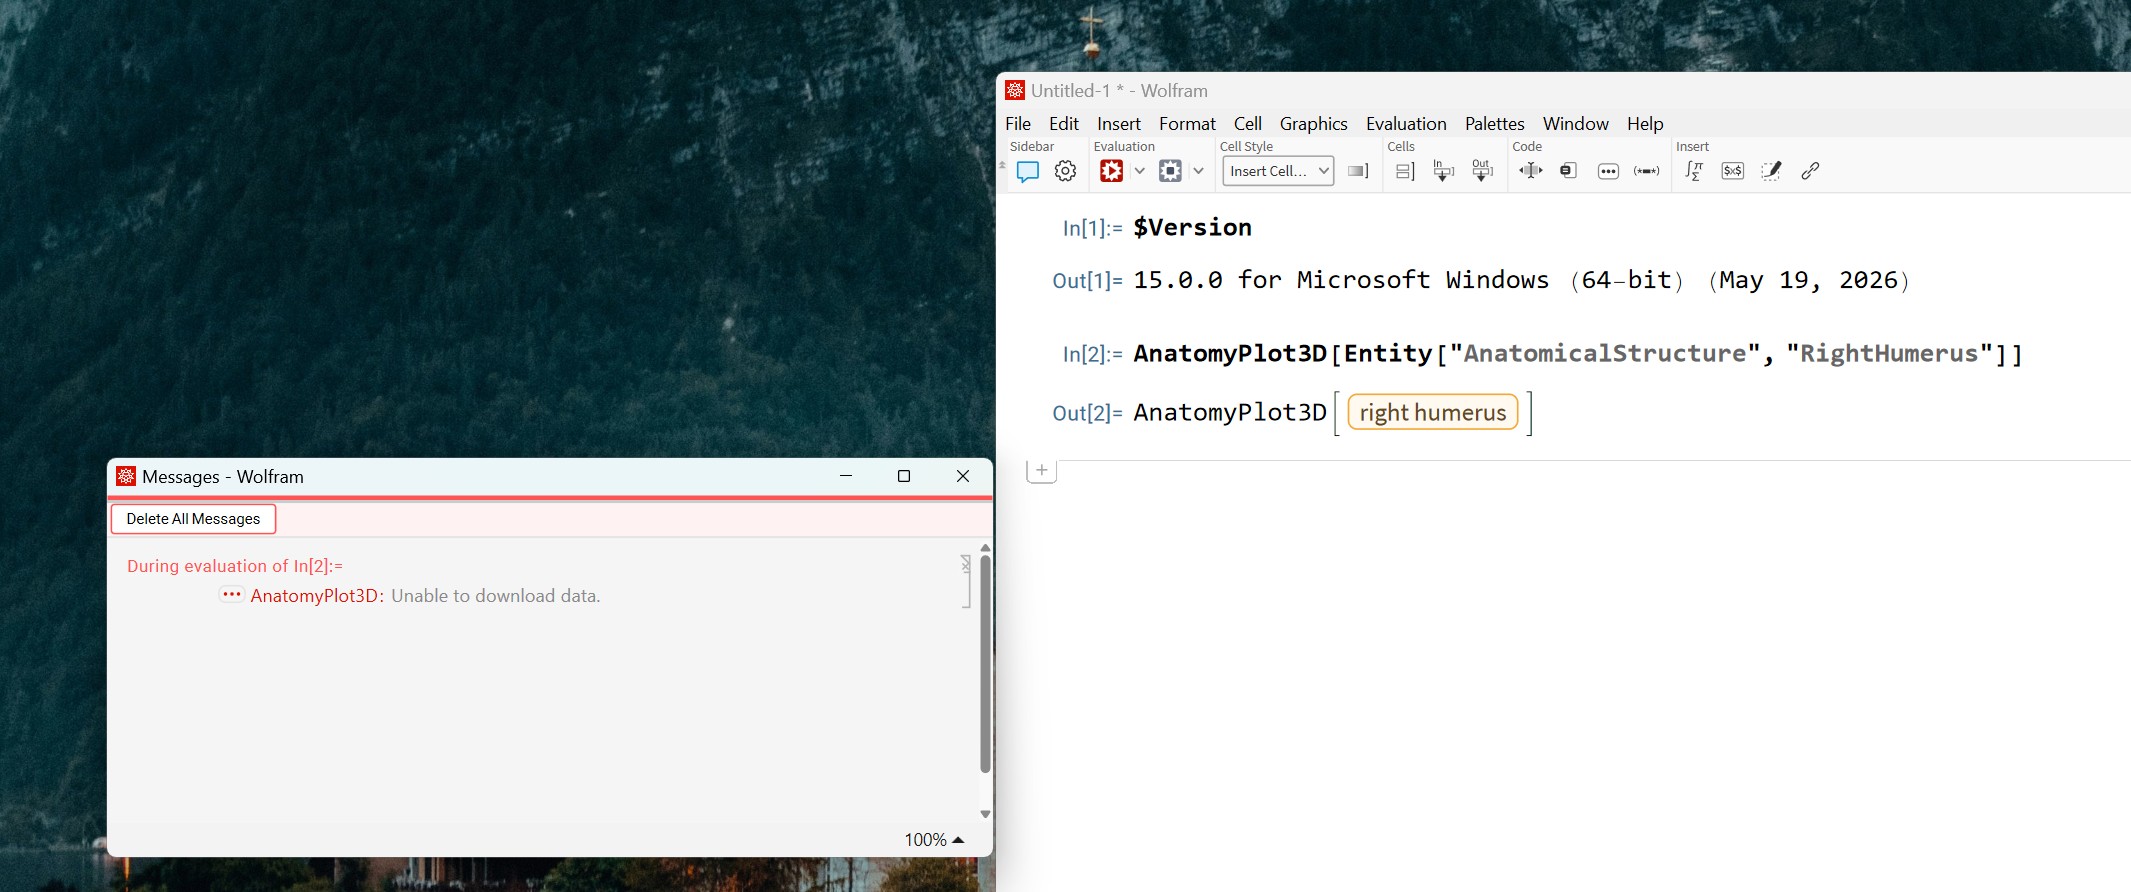This screenshot has width=2131, height=892.
Task: Open the Evaluate options dropdown arrow
Action: pos(1139,171)
